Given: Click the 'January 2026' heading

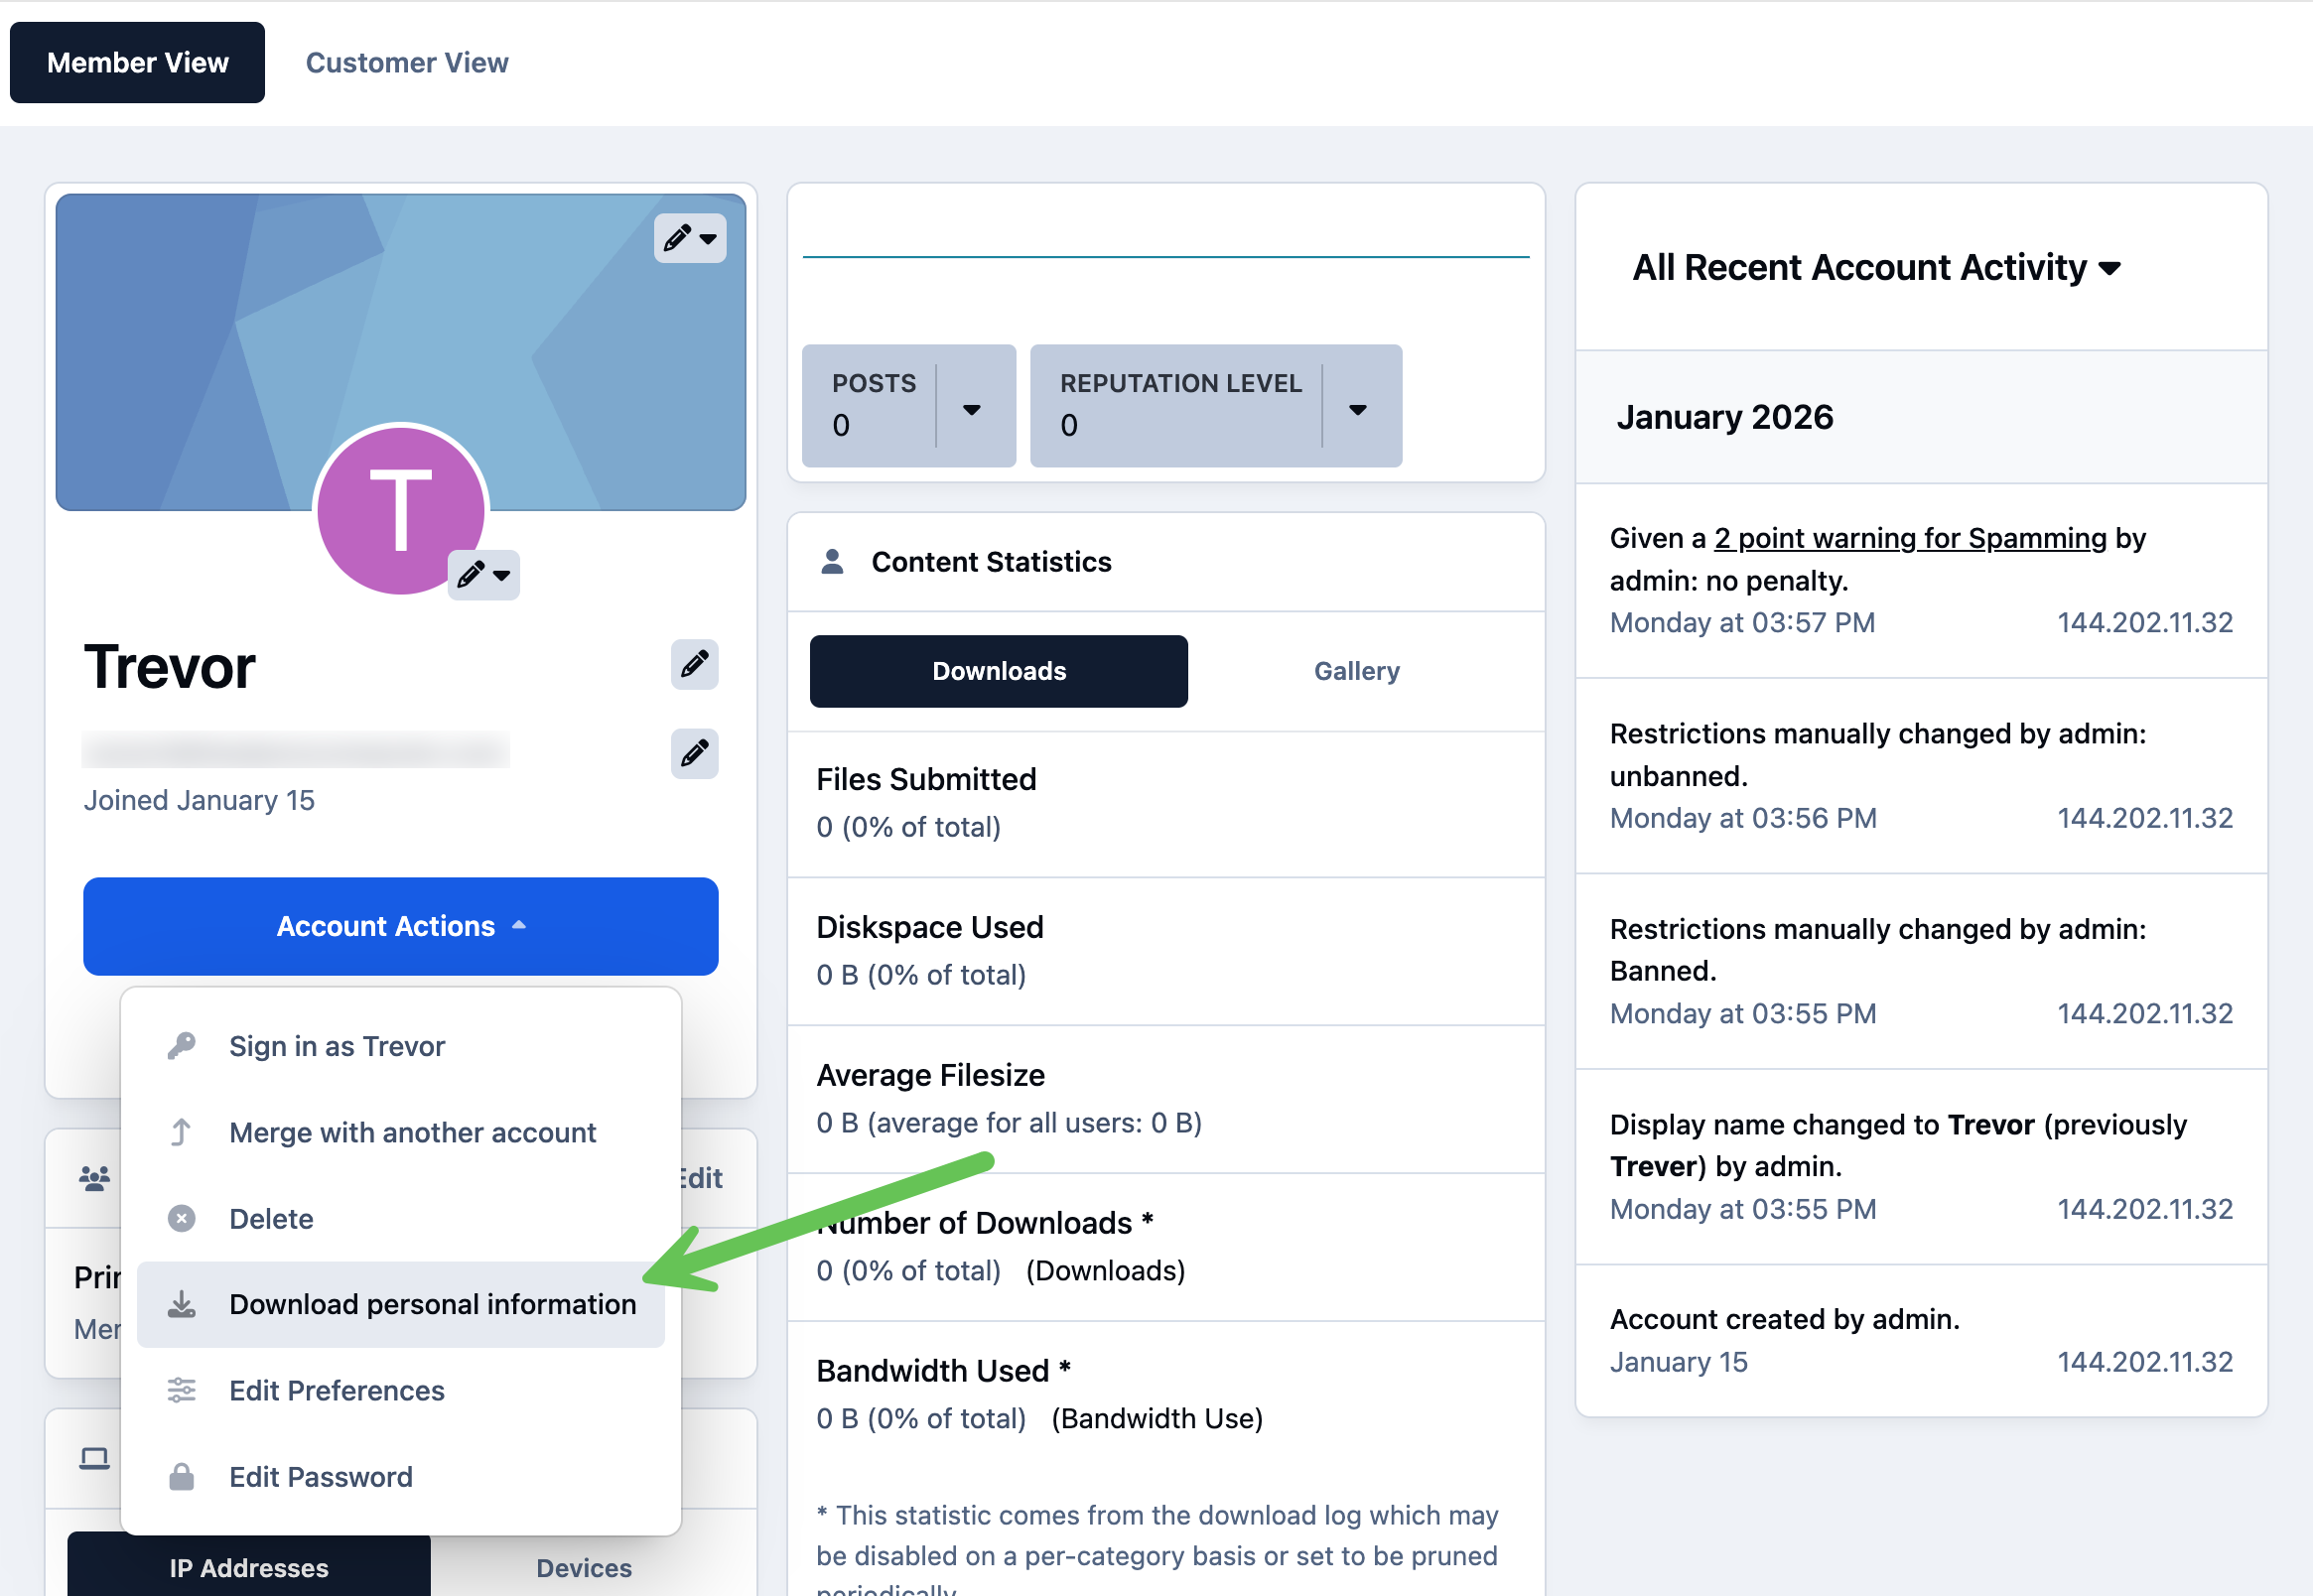Looking at the screenshot, I should [1725, 417].
